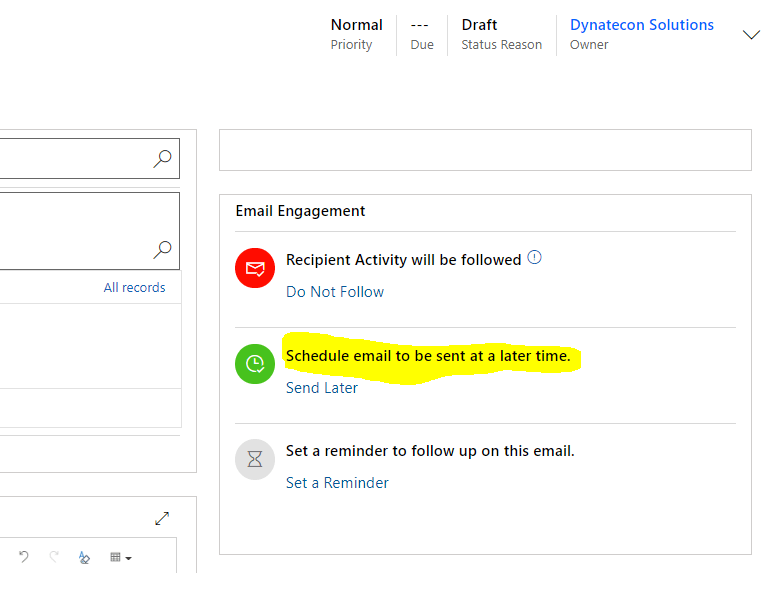
Task: Expand the header details chevron
Action: click(x=751, y=35)
